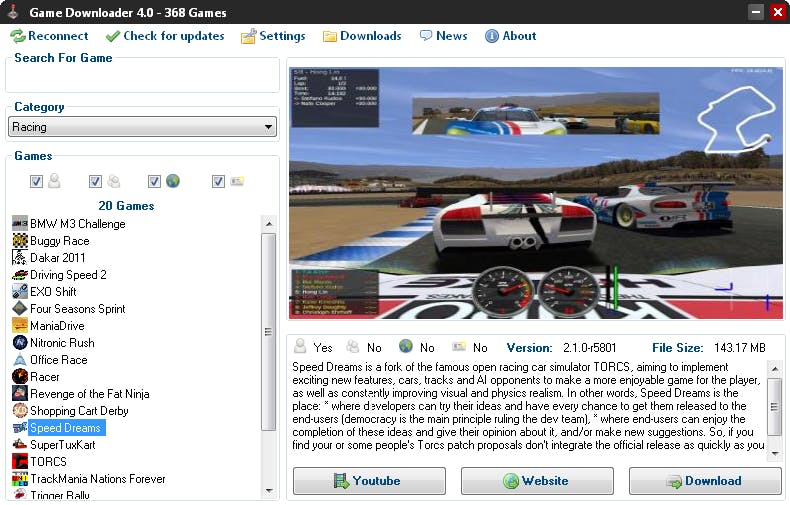The image size is (790, 505).
Task: Click the Four Seasons Sprint icon
Action: 20,308
